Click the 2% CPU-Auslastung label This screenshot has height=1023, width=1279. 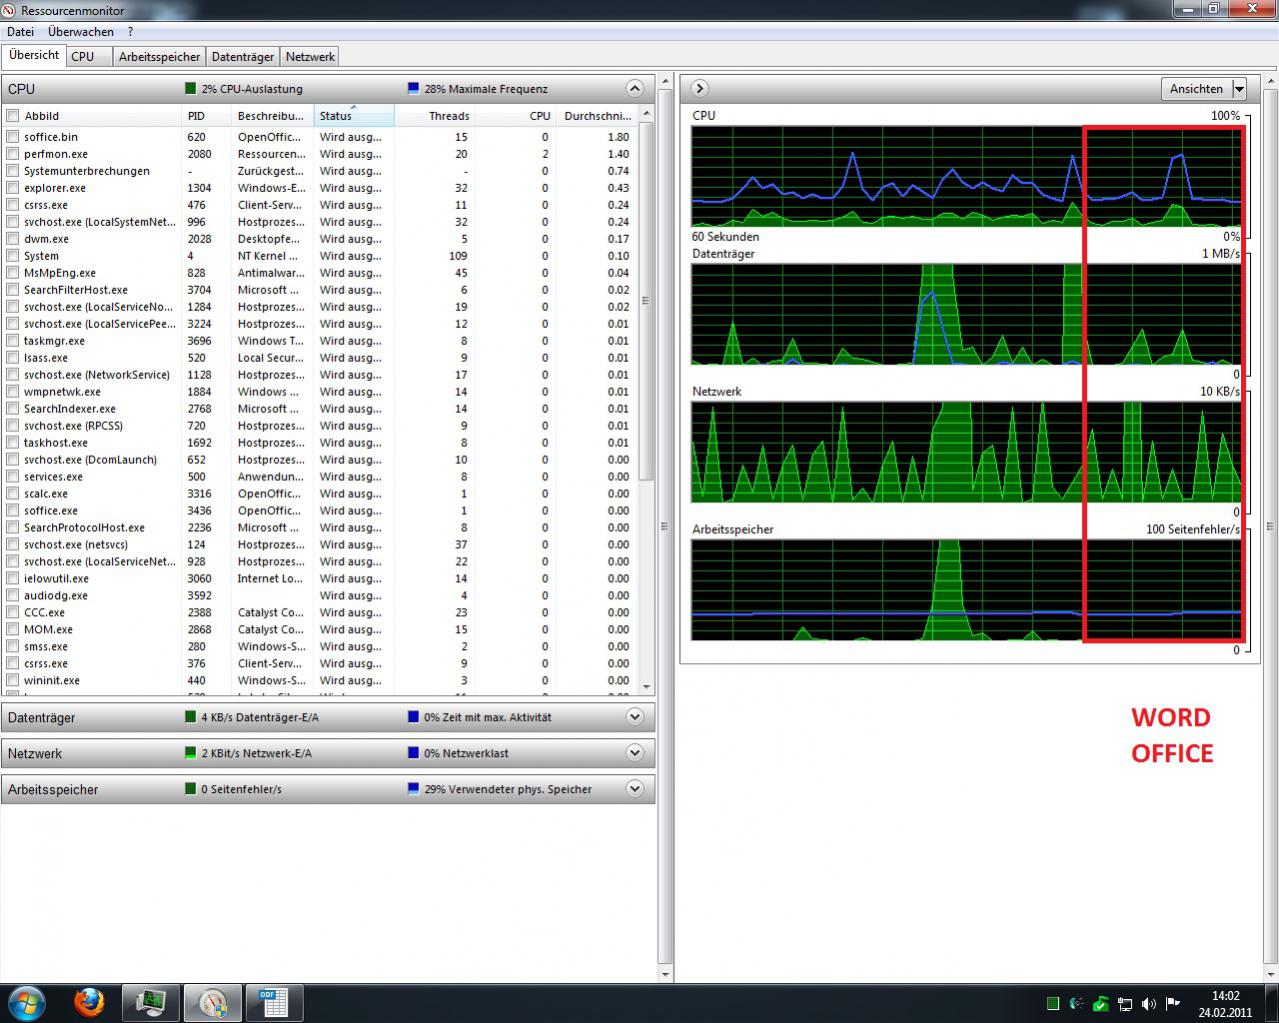[x=252, y=89]
